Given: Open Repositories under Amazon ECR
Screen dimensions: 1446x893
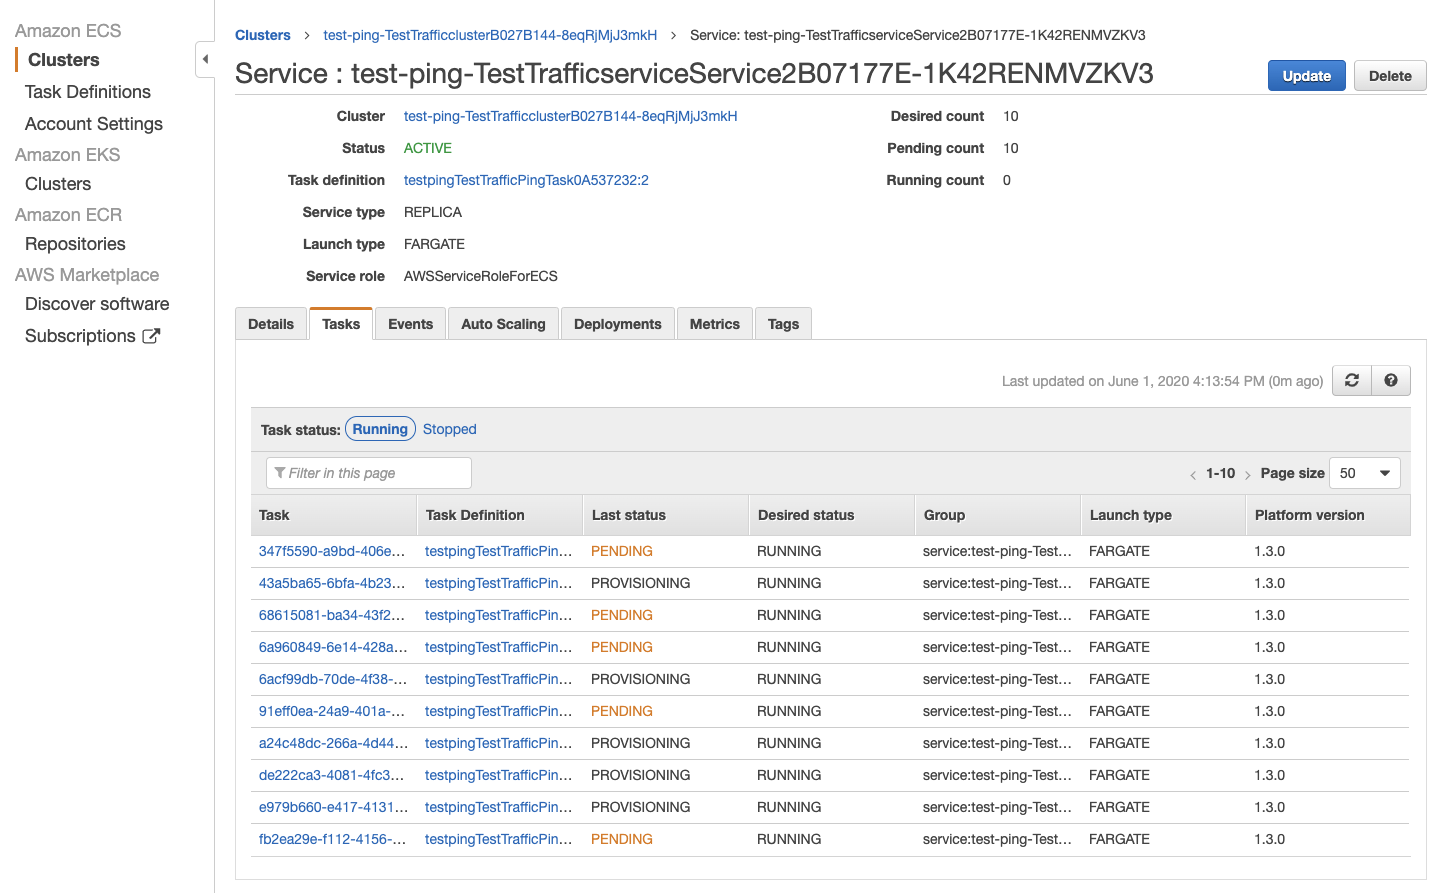Looking at the screenshot, I should pos(75,244).
